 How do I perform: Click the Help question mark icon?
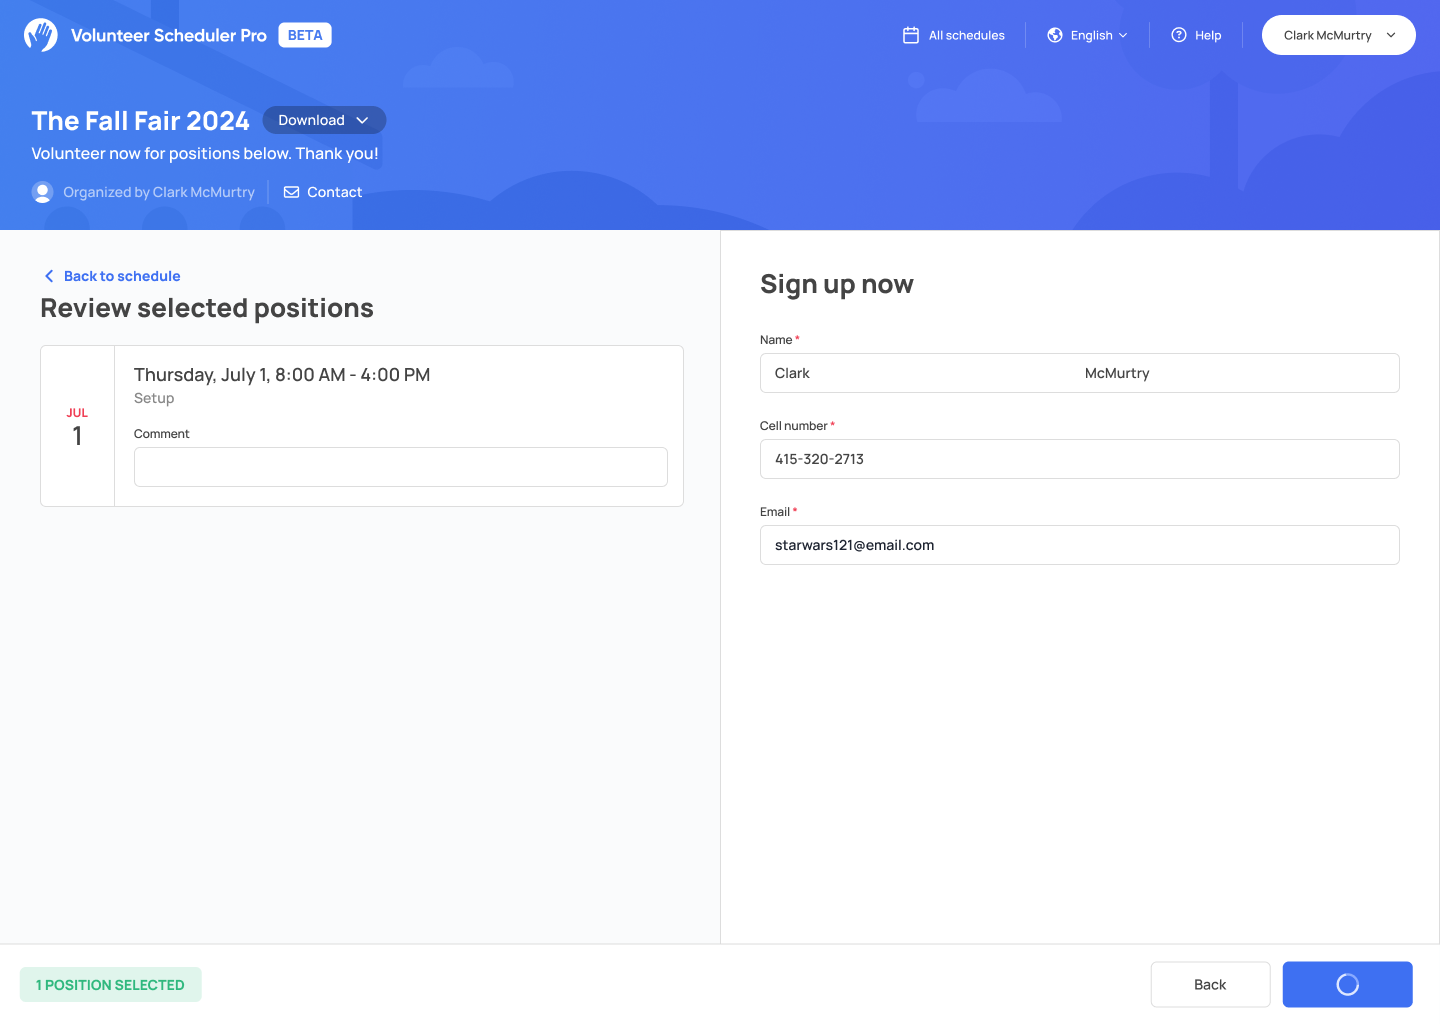(x=1179, y=35)
